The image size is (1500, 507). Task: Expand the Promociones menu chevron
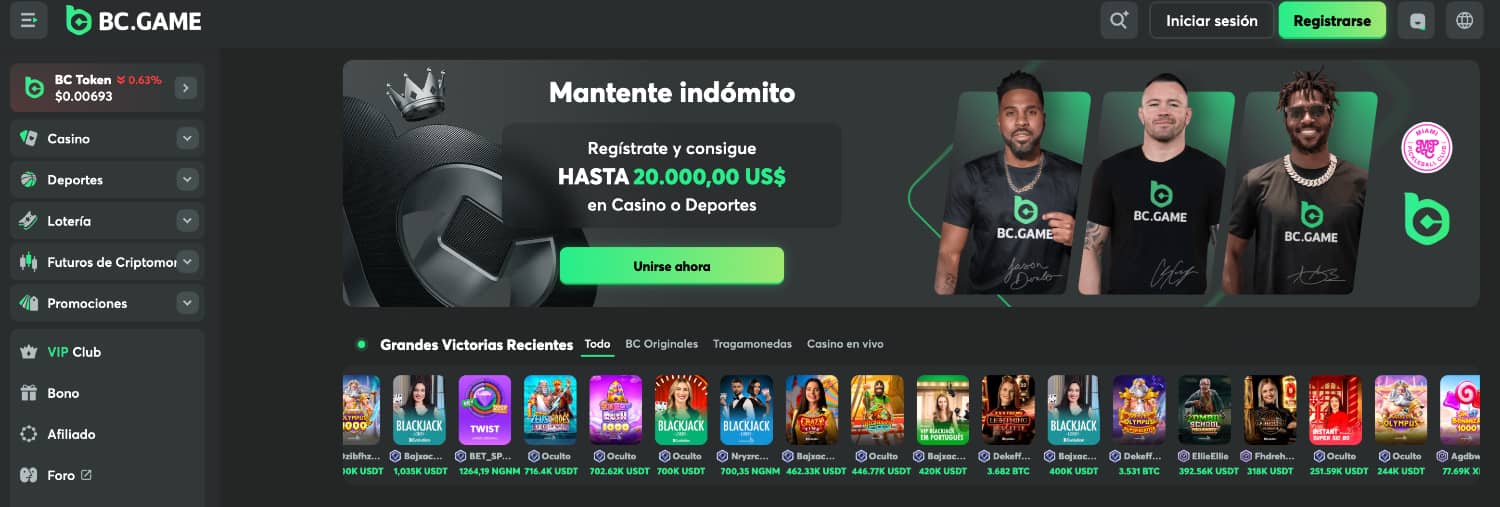pos(187,303)
